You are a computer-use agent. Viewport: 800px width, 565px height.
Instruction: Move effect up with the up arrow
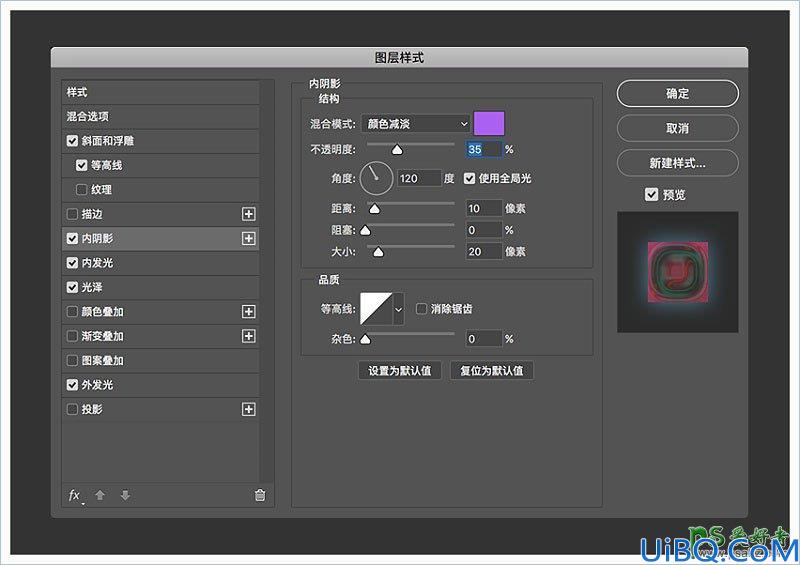100,495
